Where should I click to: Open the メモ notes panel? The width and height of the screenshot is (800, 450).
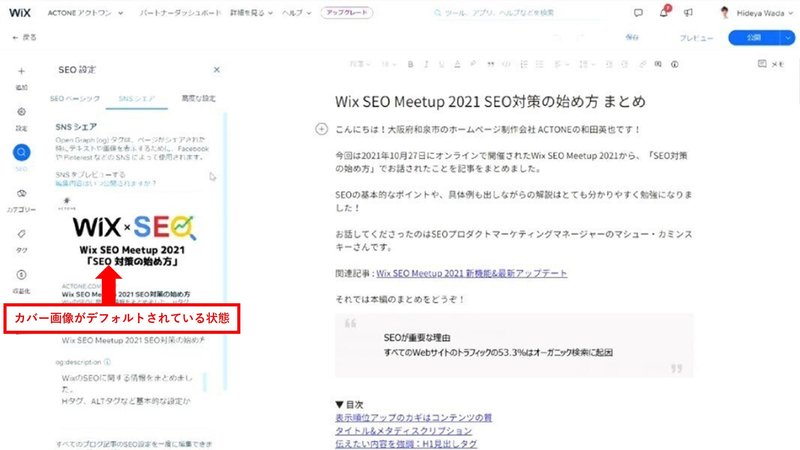click(771, 64)
